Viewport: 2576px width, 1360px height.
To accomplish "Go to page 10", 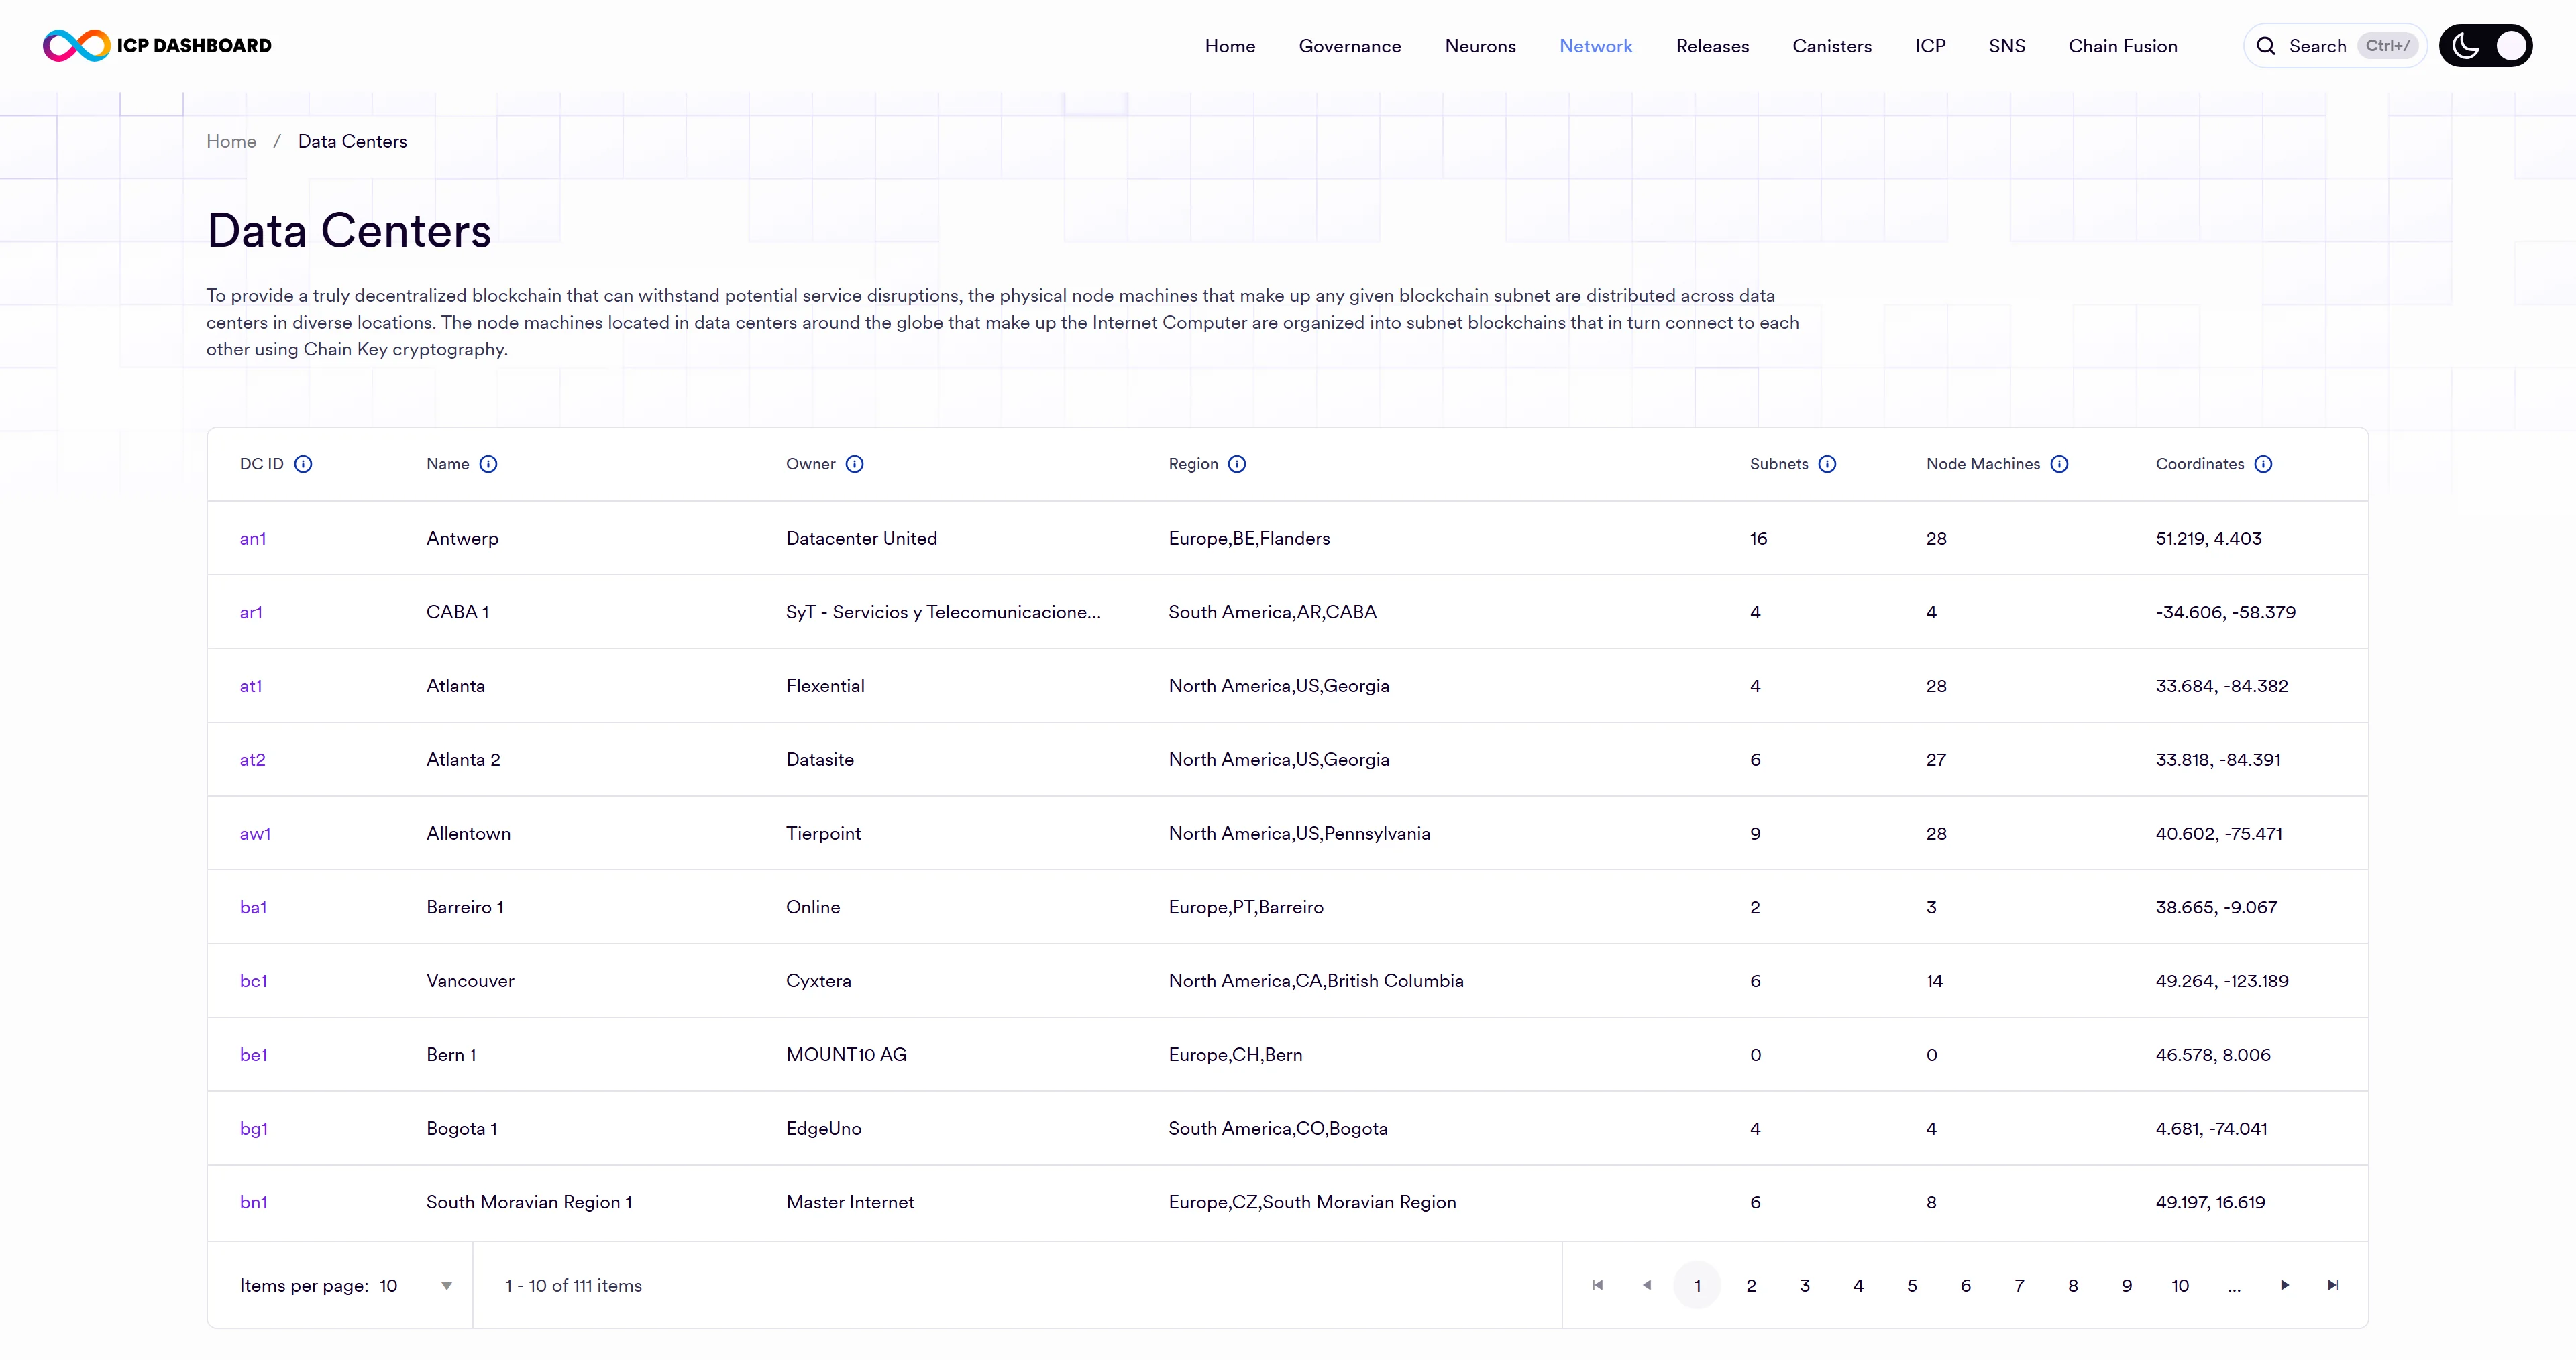I will [x=2180, y=1286].
